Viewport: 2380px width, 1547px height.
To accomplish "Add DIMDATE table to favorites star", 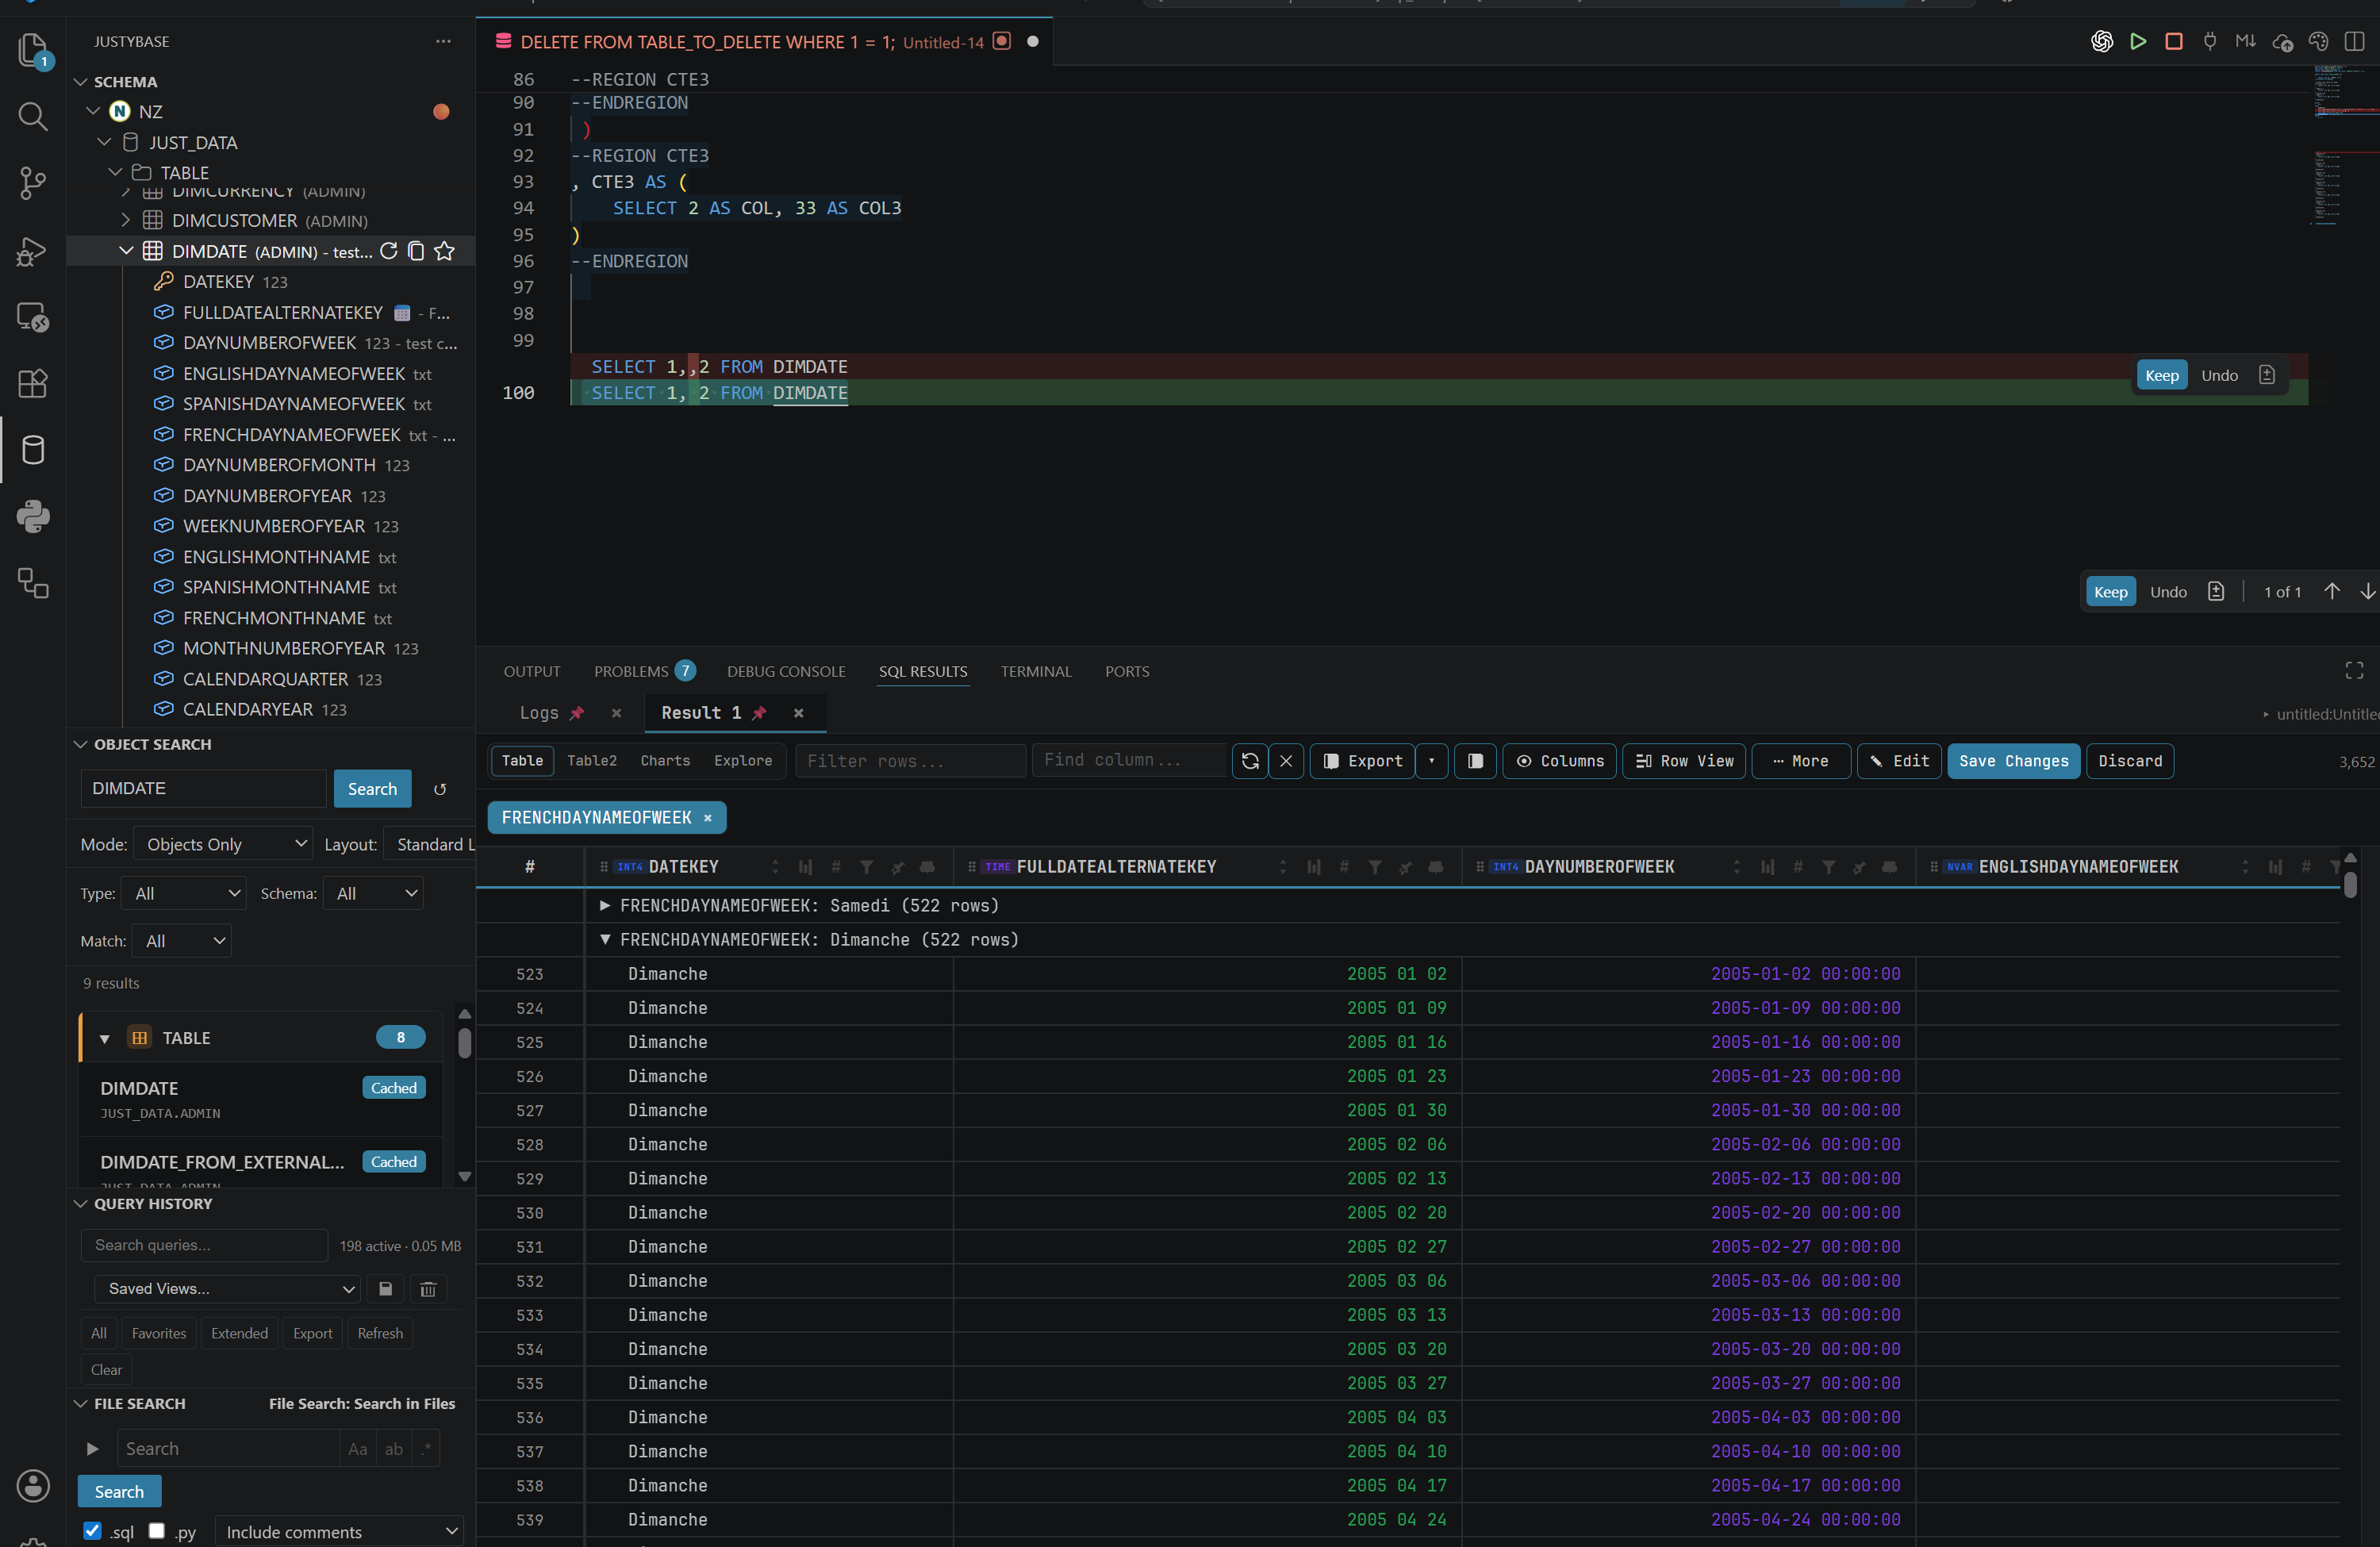I will click(444, 251).
